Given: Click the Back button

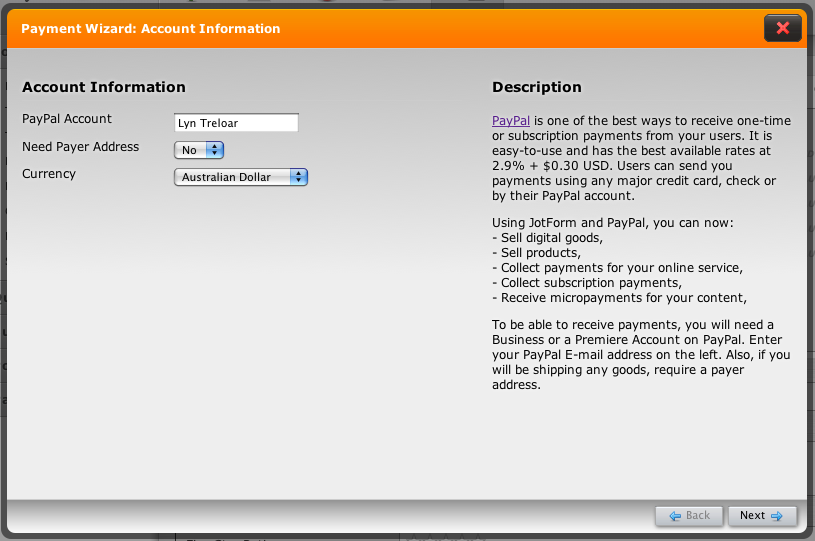Looking at the screenshot, I should [x=689, y=516].
